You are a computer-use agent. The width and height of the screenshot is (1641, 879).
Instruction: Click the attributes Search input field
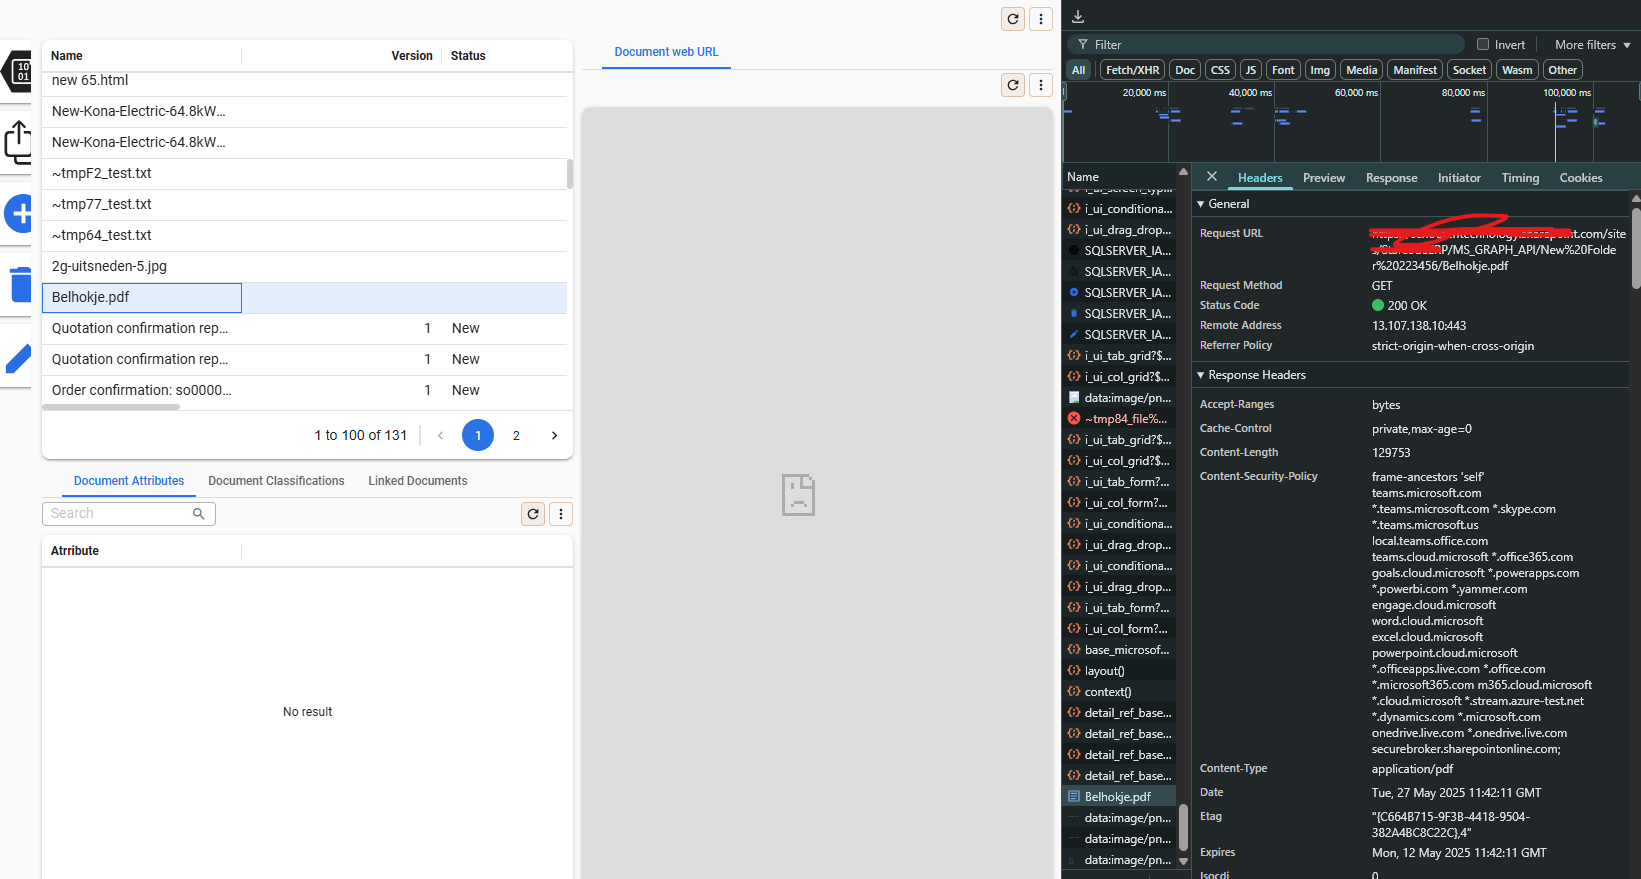point(128,513)
